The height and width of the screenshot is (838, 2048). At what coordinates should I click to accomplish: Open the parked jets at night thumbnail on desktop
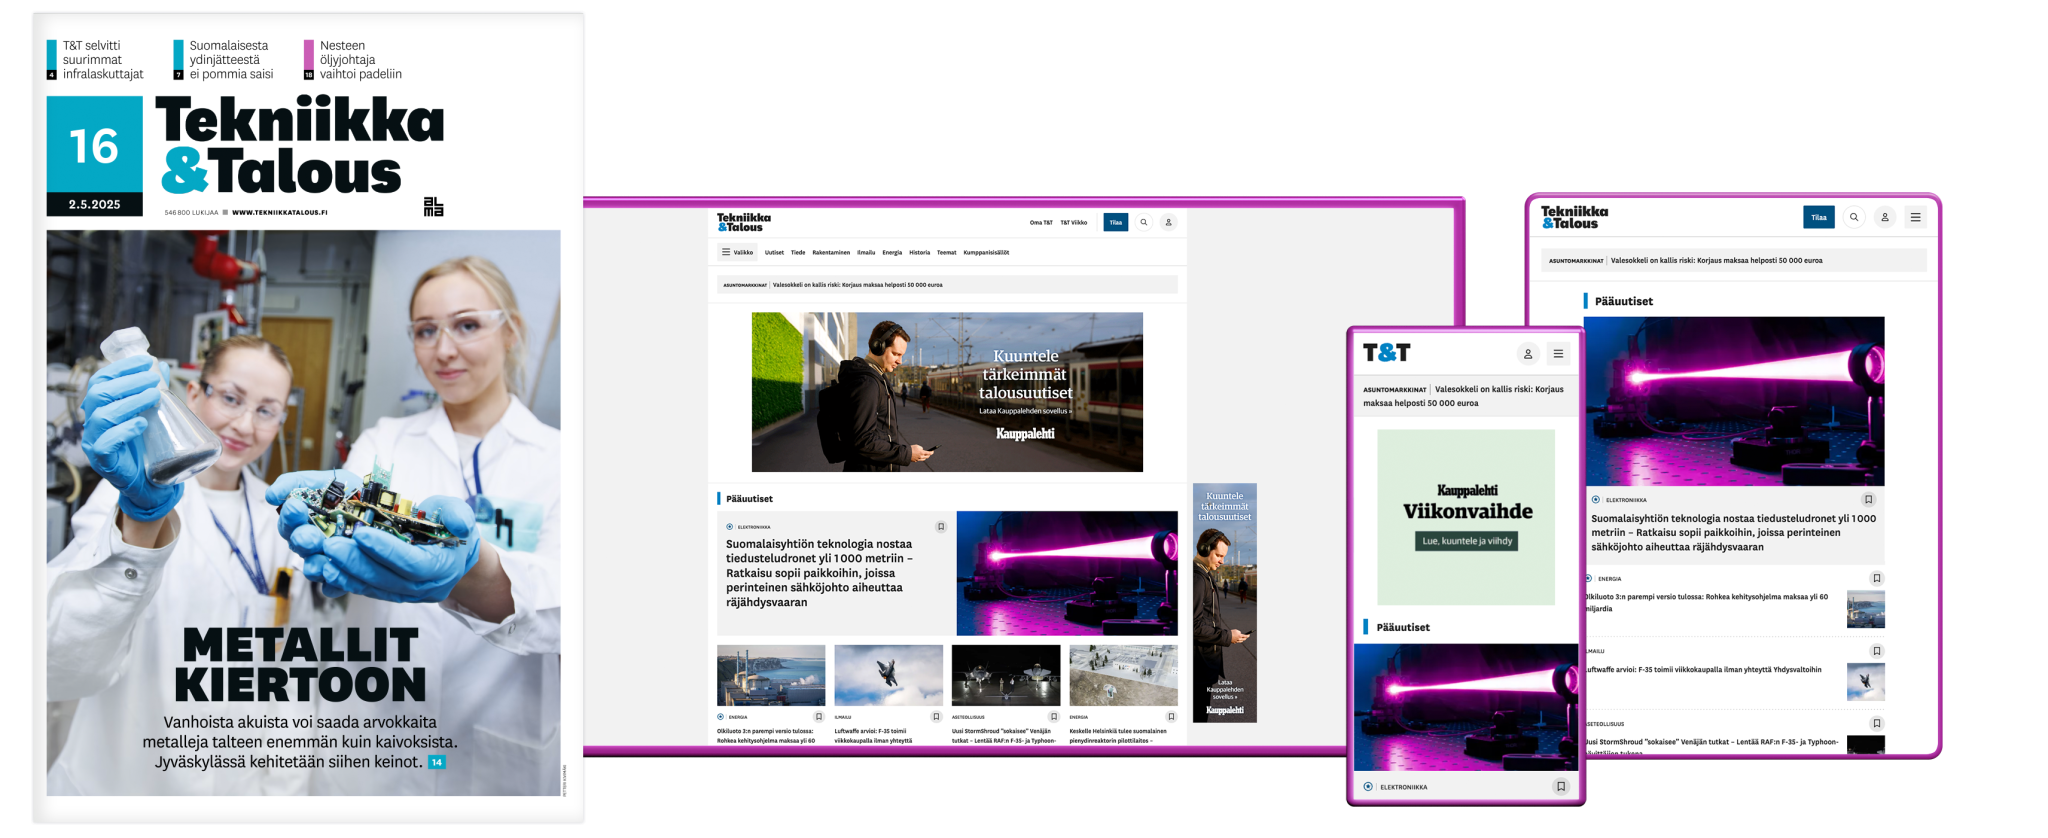point(1006,675)
